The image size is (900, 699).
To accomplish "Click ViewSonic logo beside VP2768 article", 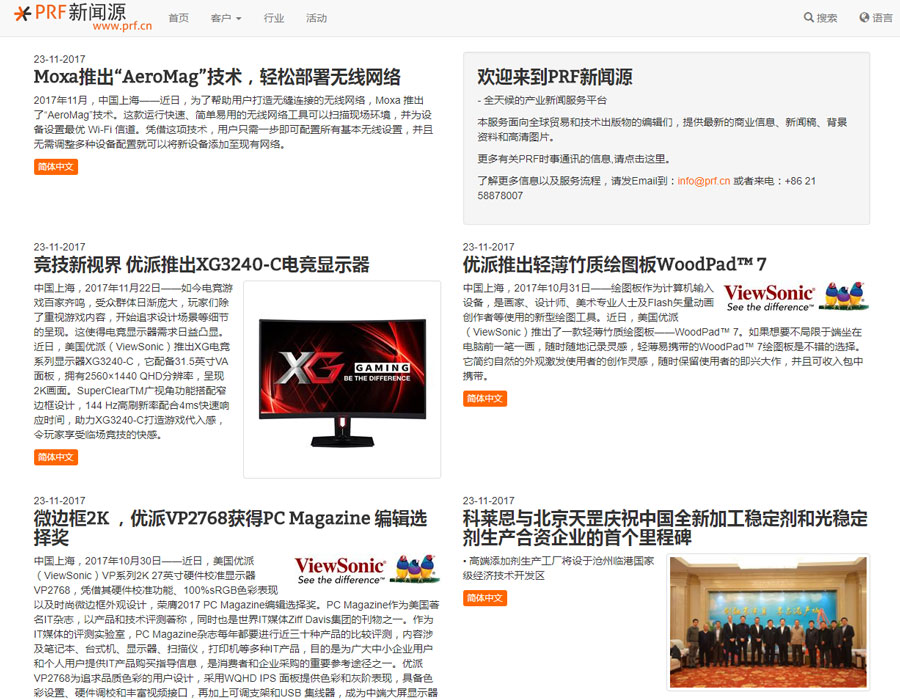I will (367, 570).
